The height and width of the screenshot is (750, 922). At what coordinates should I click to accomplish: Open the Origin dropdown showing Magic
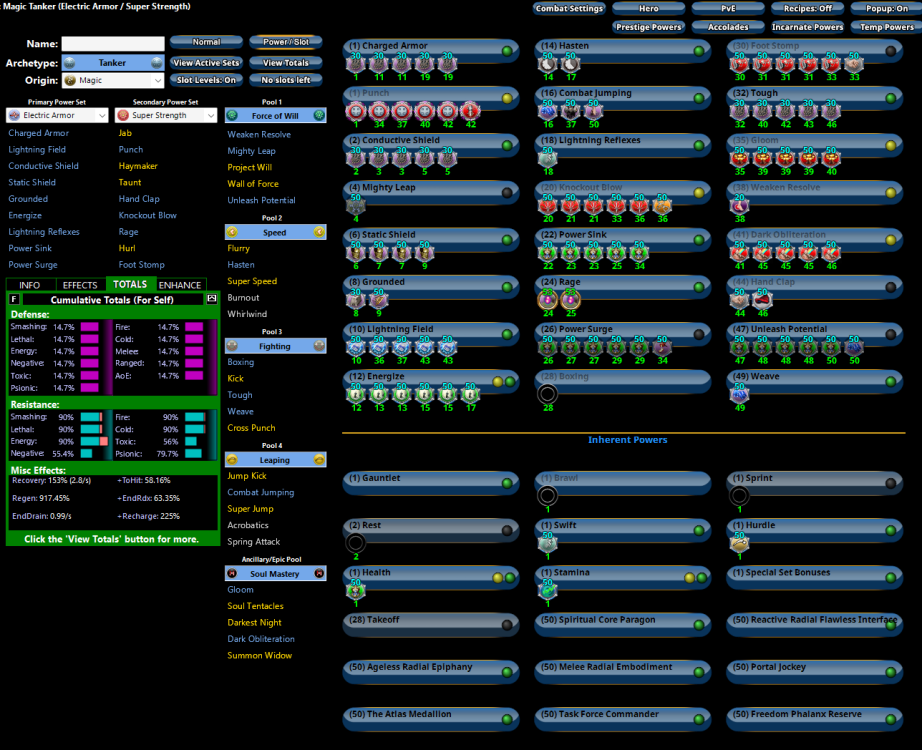[x=112, y=80]
